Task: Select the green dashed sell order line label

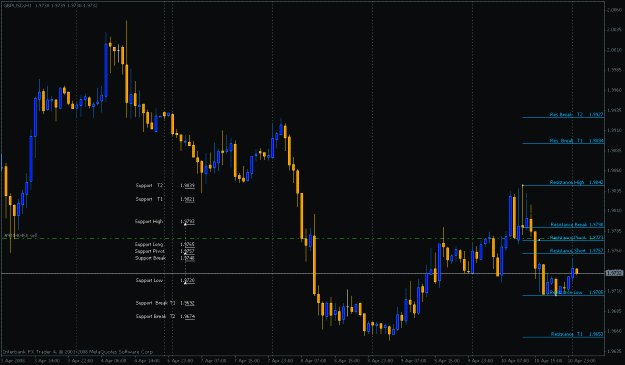Action: pyautogui.click(x=20, y=235)
